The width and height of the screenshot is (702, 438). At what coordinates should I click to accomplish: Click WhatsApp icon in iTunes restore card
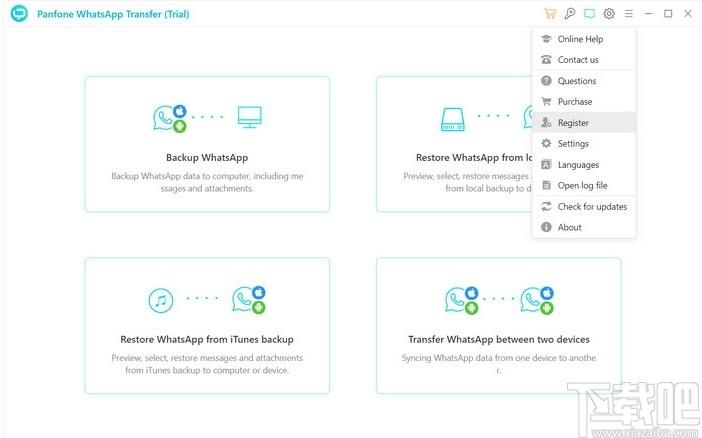[249, 300]
